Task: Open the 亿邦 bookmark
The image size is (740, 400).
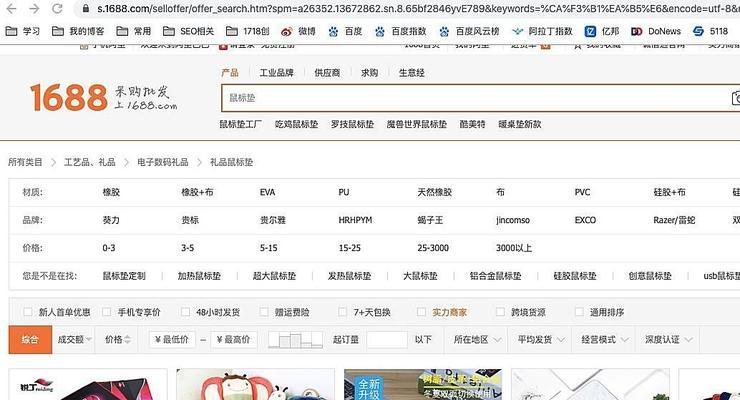Action: [x=602, y=31]
